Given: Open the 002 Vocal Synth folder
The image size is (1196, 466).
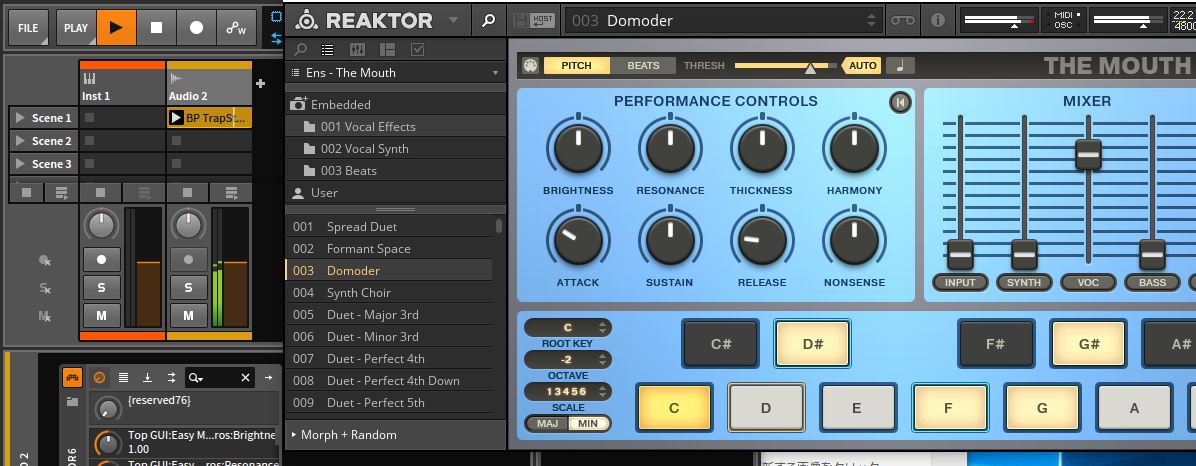Looking at the screenshot, I should click(395, 149).
